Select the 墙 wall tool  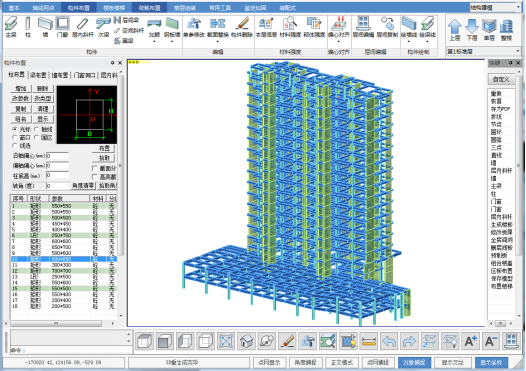pyautogui.click(x=45, y=27)
